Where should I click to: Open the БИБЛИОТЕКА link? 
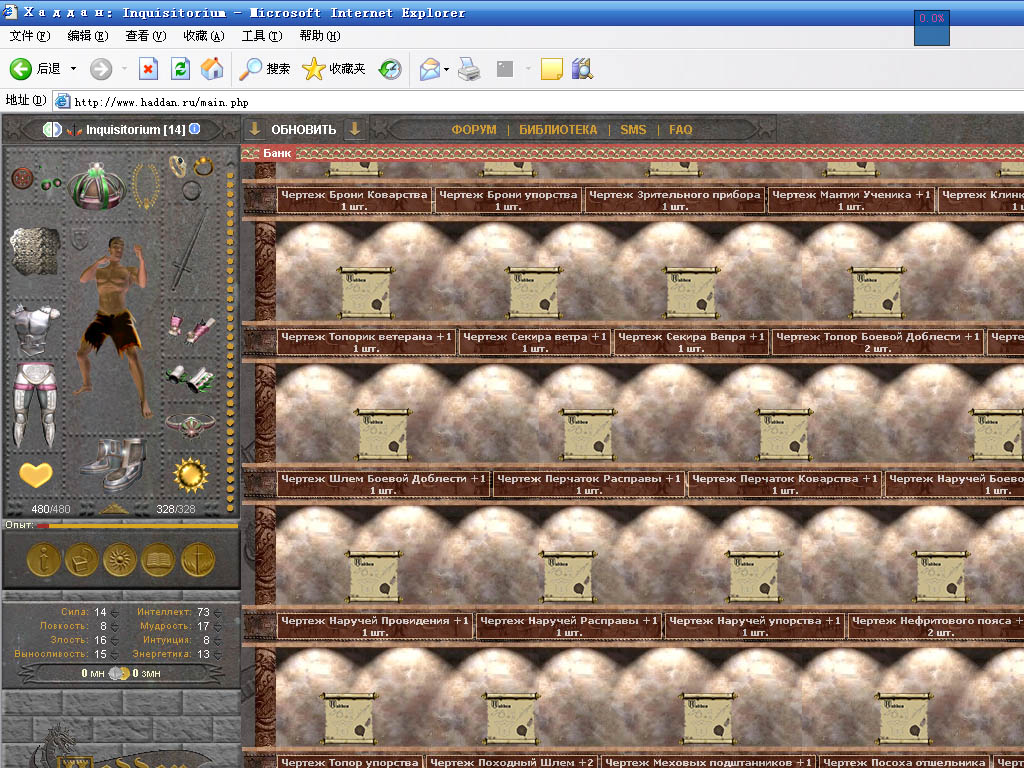tap(558, 129)
